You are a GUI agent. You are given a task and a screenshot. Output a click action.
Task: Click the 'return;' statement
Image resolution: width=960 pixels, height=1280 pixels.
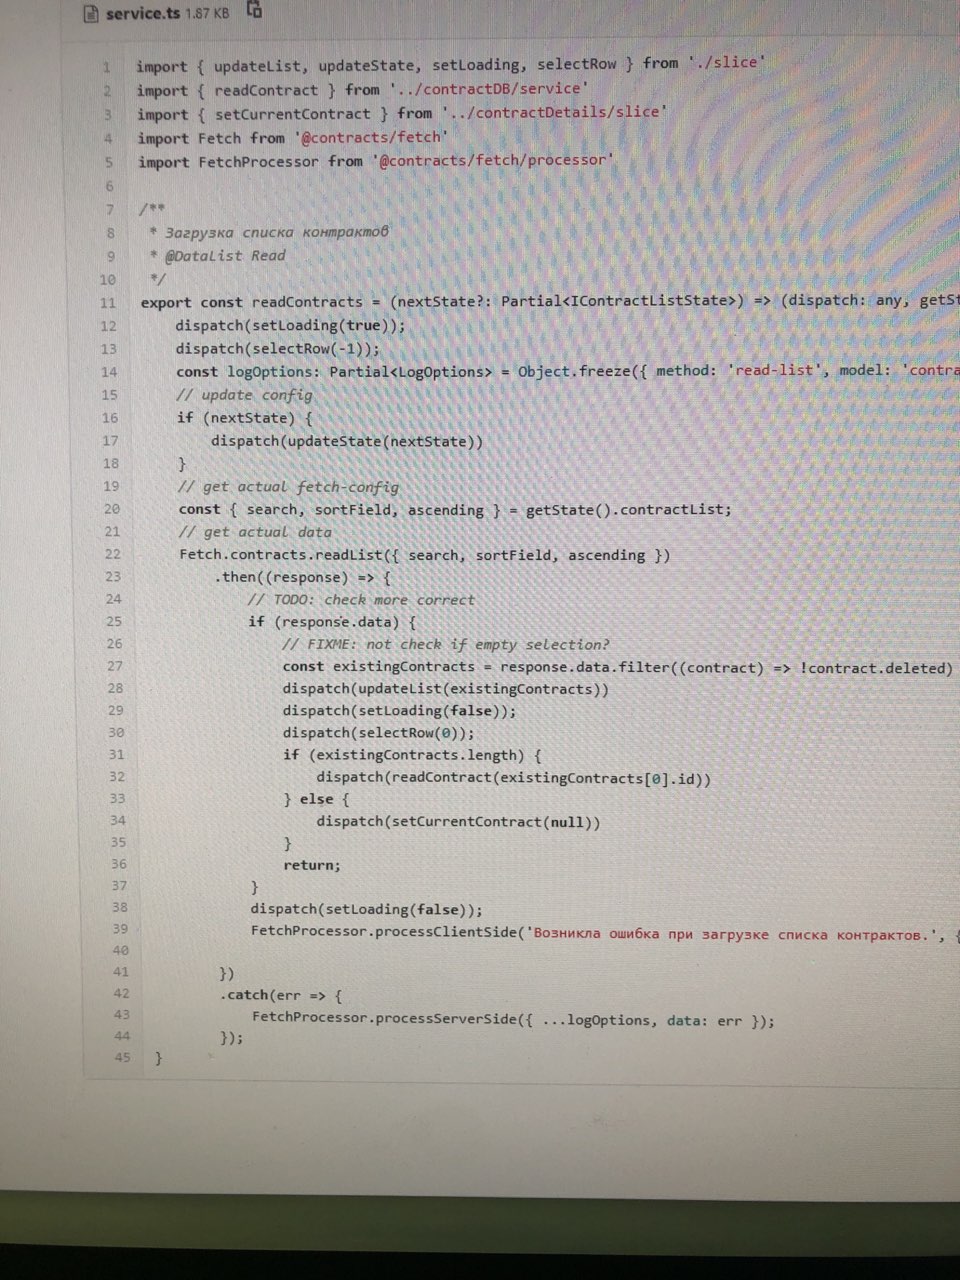pos(312,865)
